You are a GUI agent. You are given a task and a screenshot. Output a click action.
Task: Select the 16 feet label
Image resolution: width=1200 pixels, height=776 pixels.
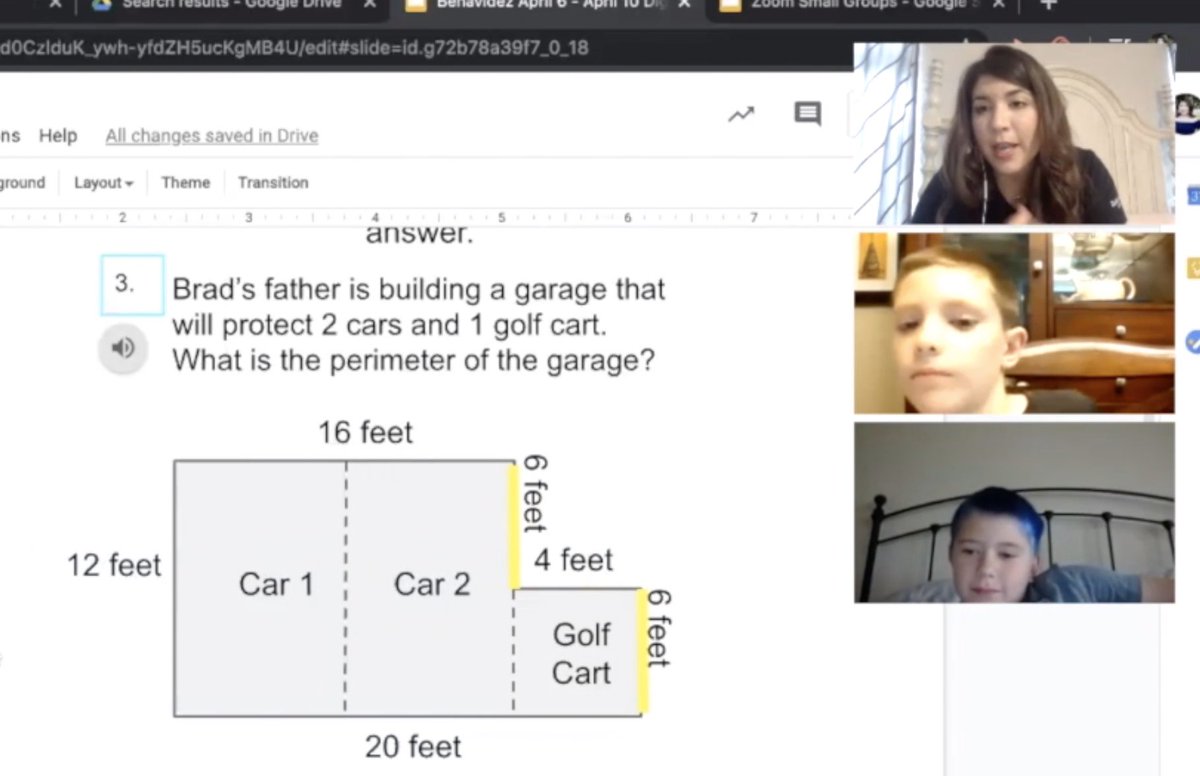coord(365,432)
